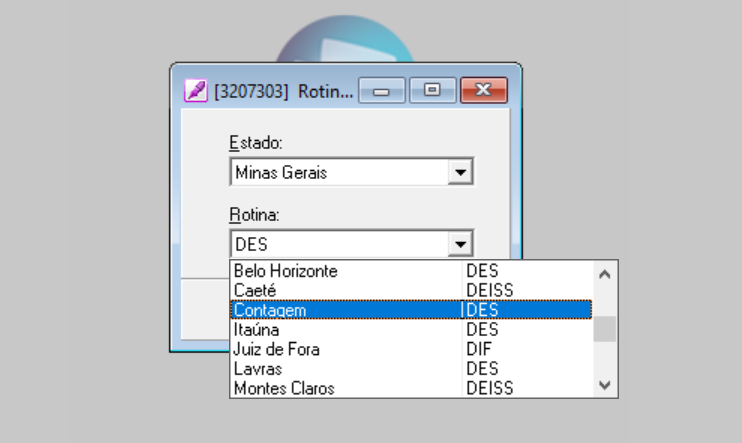Click the DES code beside Belo Horizonte
Screen dimensions: 742x443
pyautogui.click(x=482, y=271)
